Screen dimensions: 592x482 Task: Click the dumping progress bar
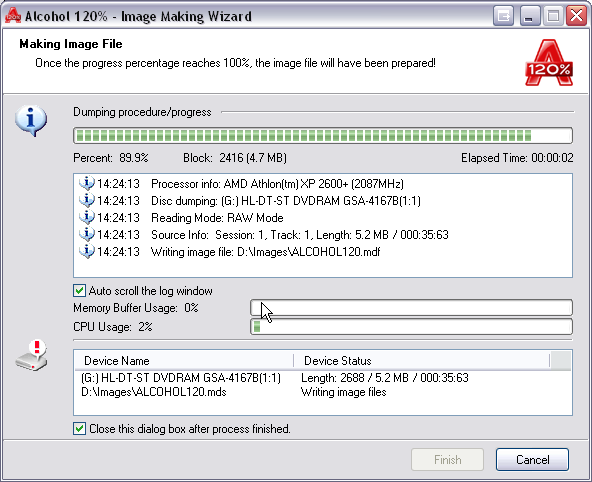tap(323, 136)
